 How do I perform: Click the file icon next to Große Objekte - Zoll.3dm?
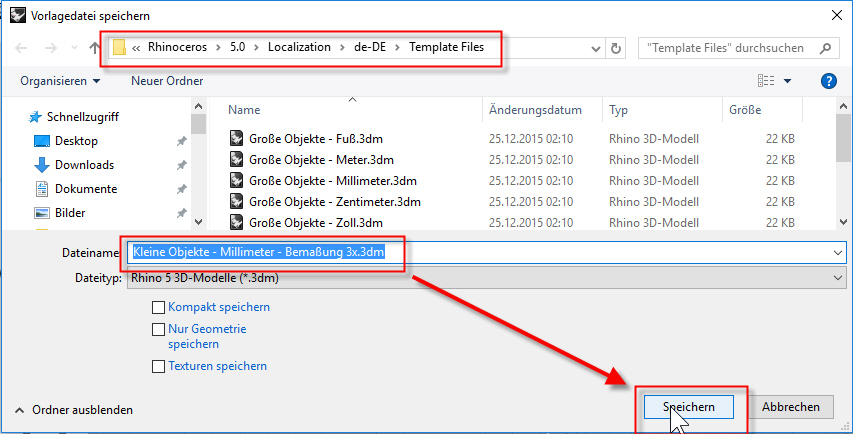tap(236, 222)
